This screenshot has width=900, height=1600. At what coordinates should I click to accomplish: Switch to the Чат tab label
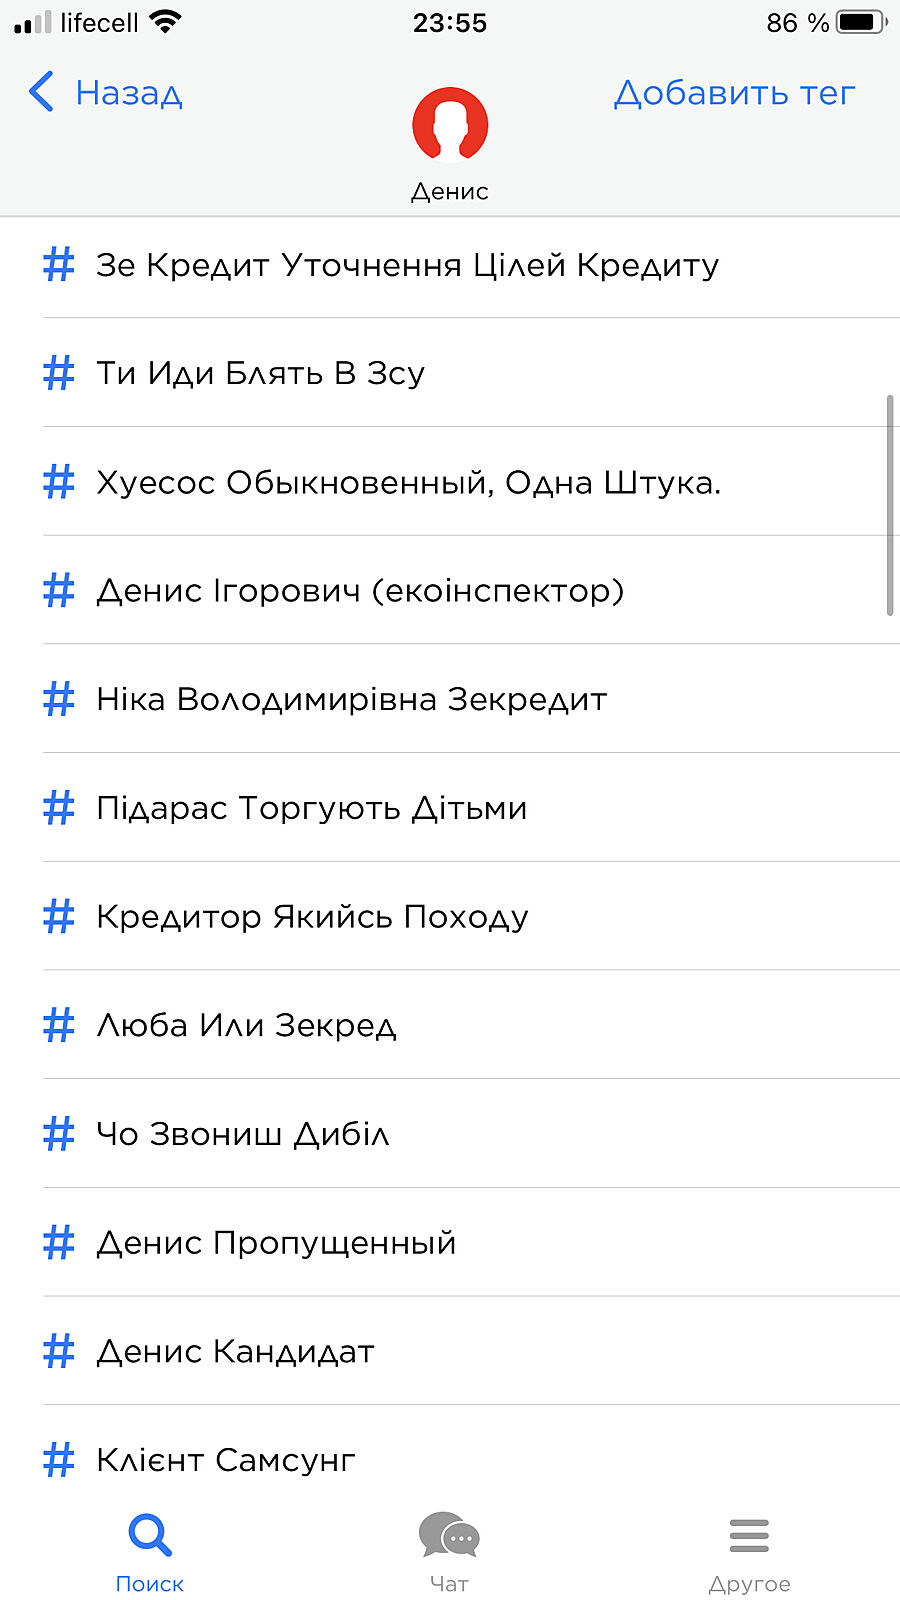click(449, 1584)
